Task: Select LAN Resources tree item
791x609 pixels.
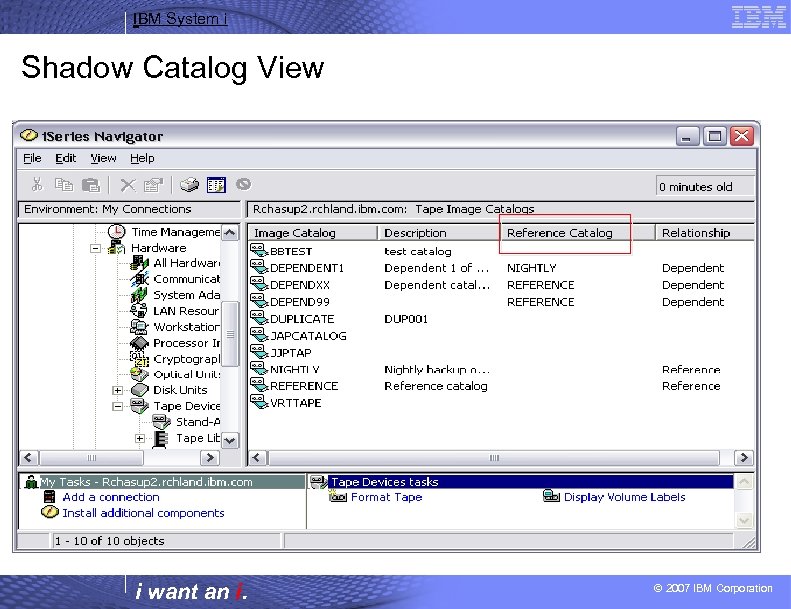Action: [187, 311]
